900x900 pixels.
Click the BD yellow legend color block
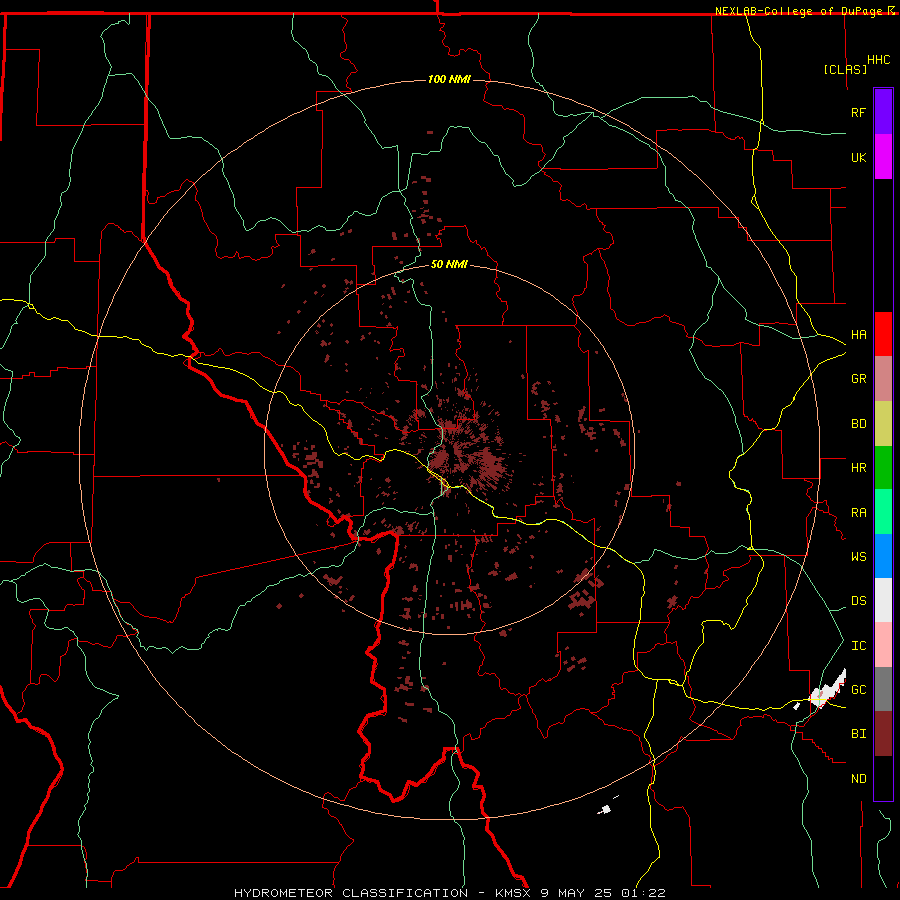(883, 424)
